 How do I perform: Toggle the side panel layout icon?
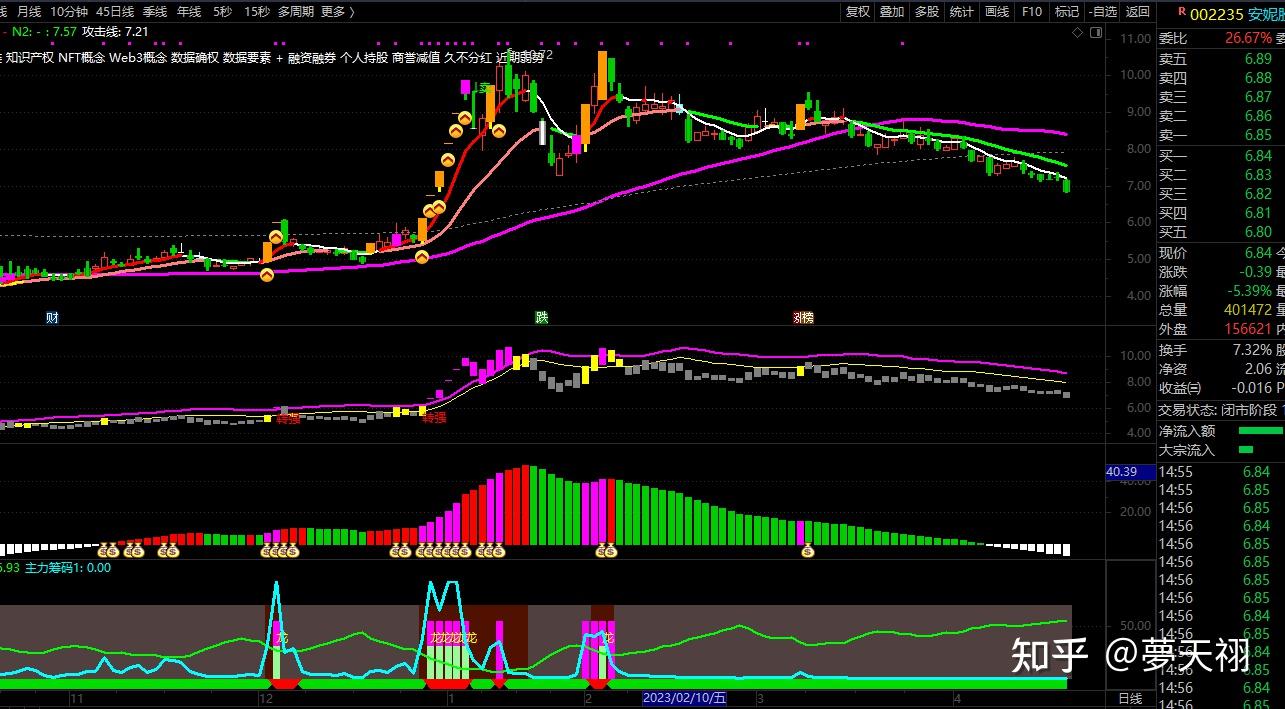click(x=1097, y=32)
